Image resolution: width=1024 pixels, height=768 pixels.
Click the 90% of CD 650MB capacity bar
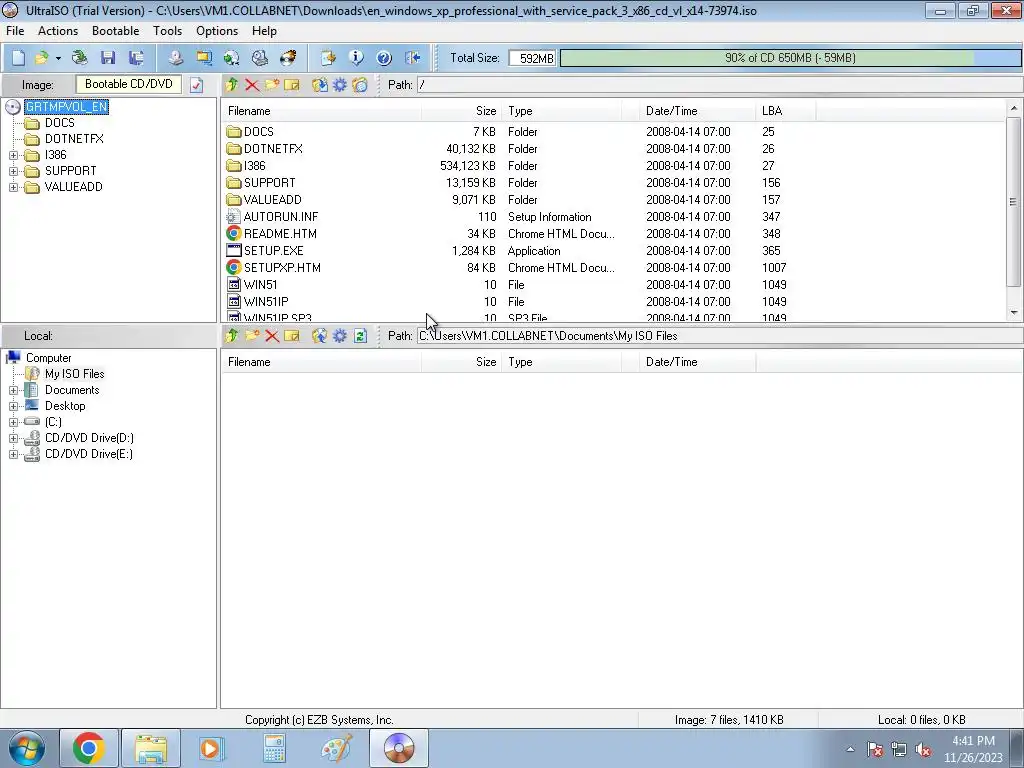(790, 58)
